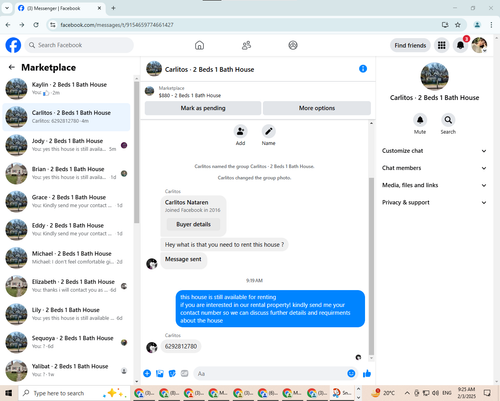This screenshot has width=500, height=401.
Task: Open the notifications bell
Action: 460,45
